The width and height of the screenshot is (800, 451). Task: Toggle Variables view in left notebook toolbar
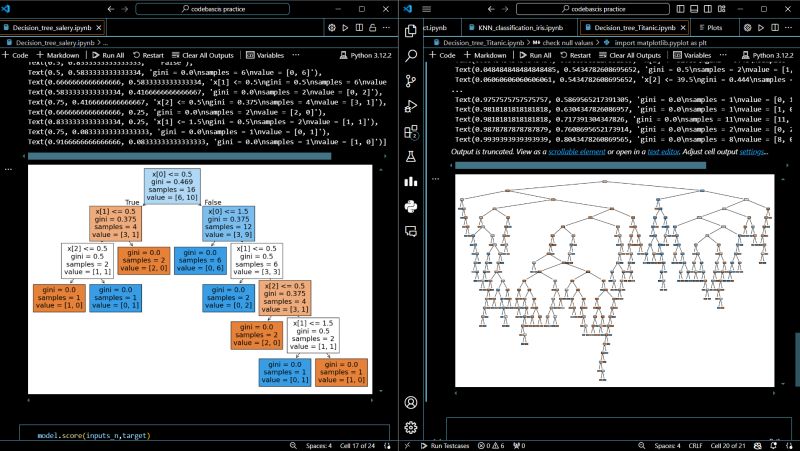[265, 55]
